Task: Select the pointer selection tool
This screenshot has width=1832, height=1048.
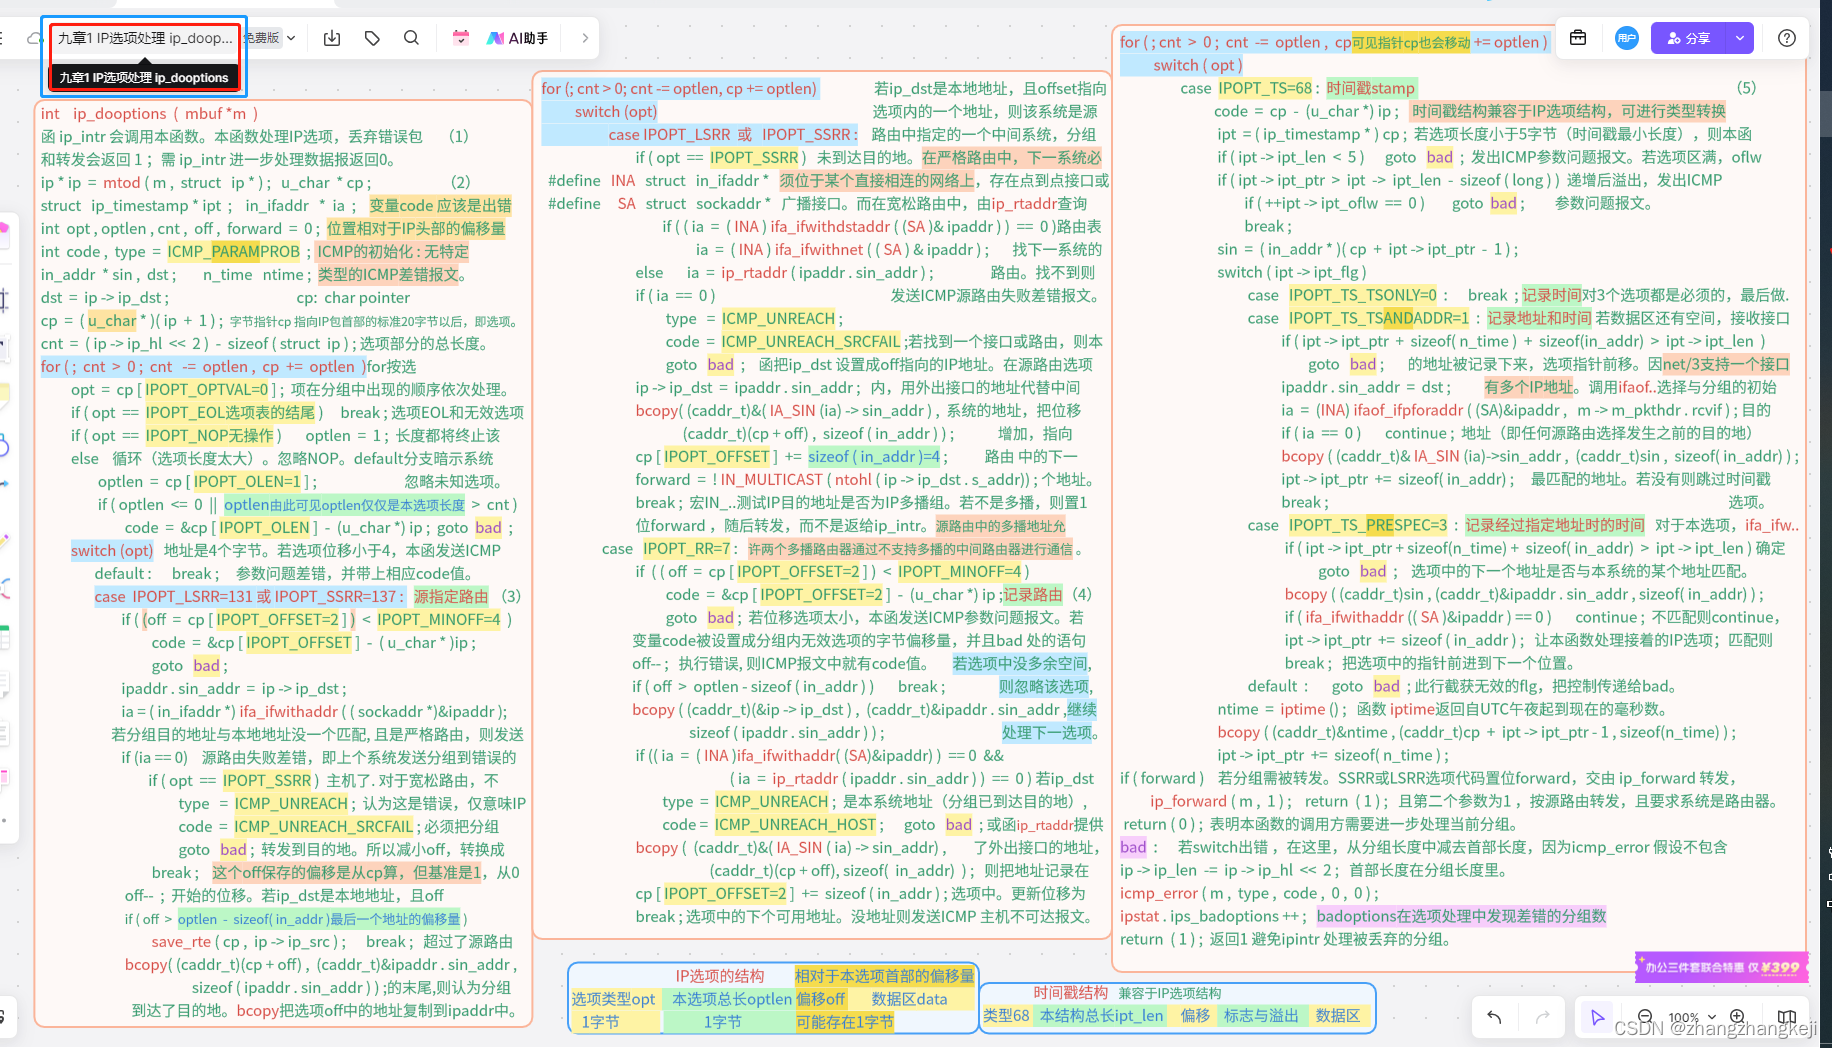Action: pyautogui.click(x=1597, y=1017)
